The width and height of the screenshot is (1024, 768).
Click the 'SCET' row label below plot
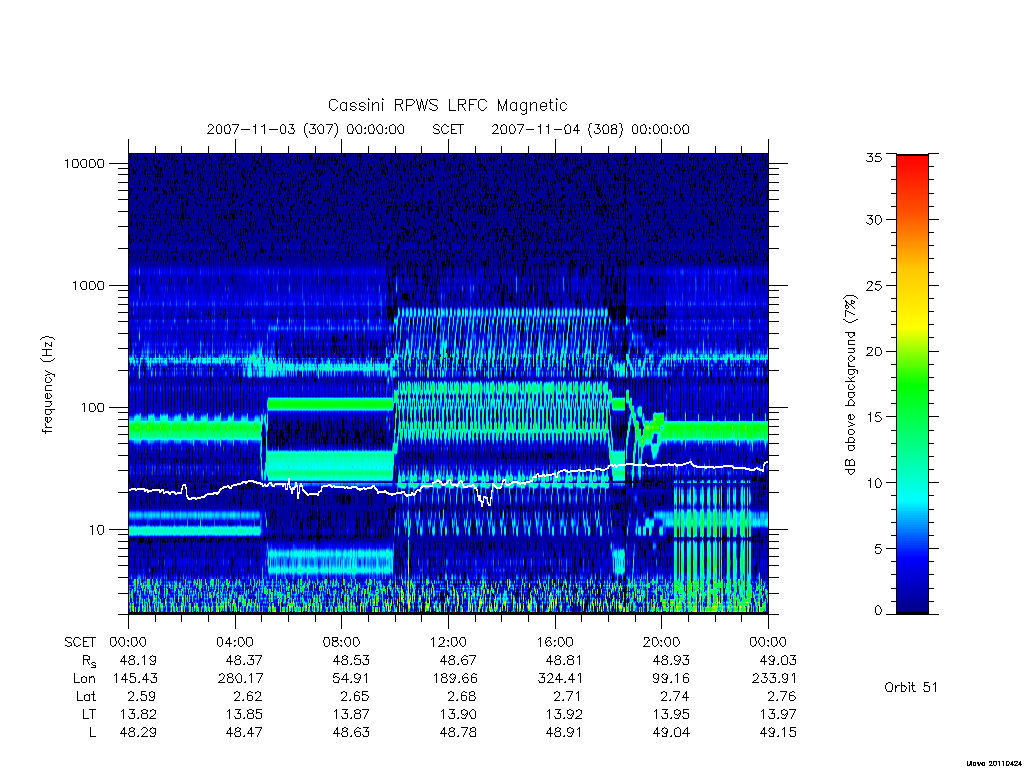[x=80, y=643]
